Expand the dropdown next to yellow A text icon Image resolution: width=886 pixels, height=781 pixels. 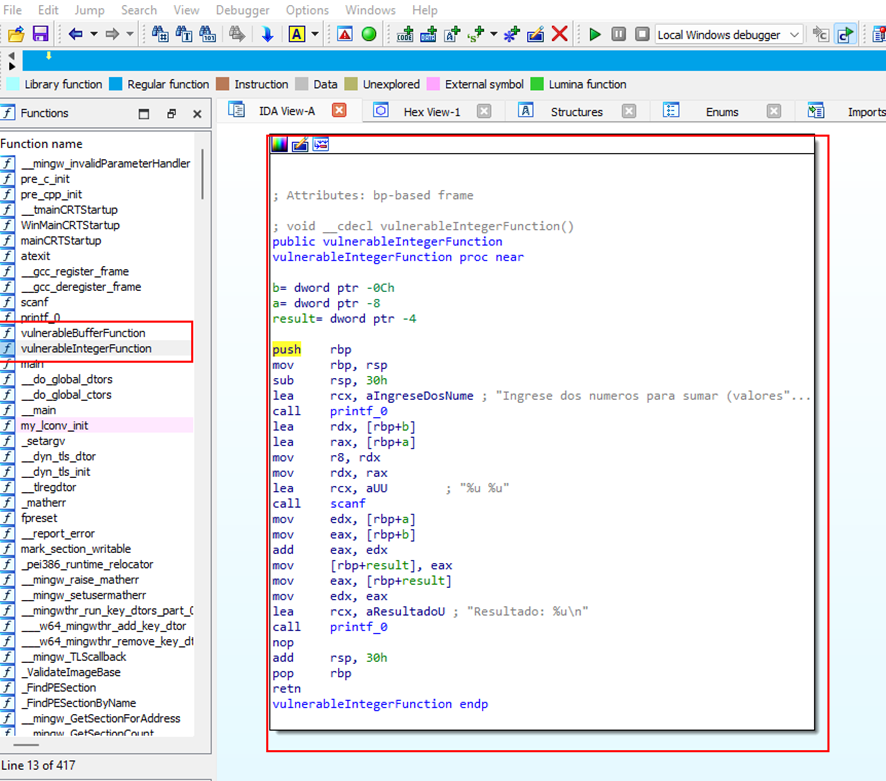pos(315,34)
